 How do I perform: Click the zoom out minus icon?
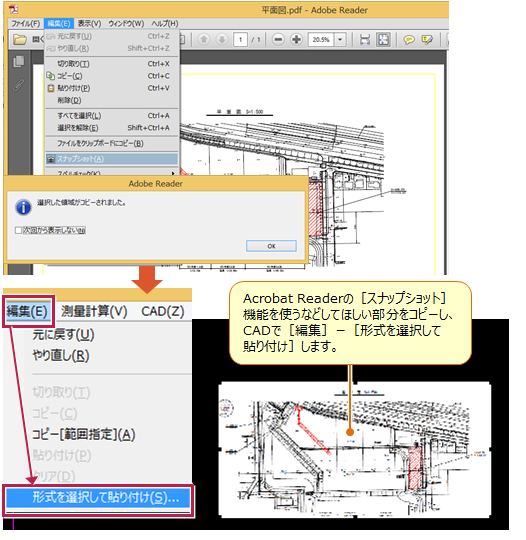278,40
